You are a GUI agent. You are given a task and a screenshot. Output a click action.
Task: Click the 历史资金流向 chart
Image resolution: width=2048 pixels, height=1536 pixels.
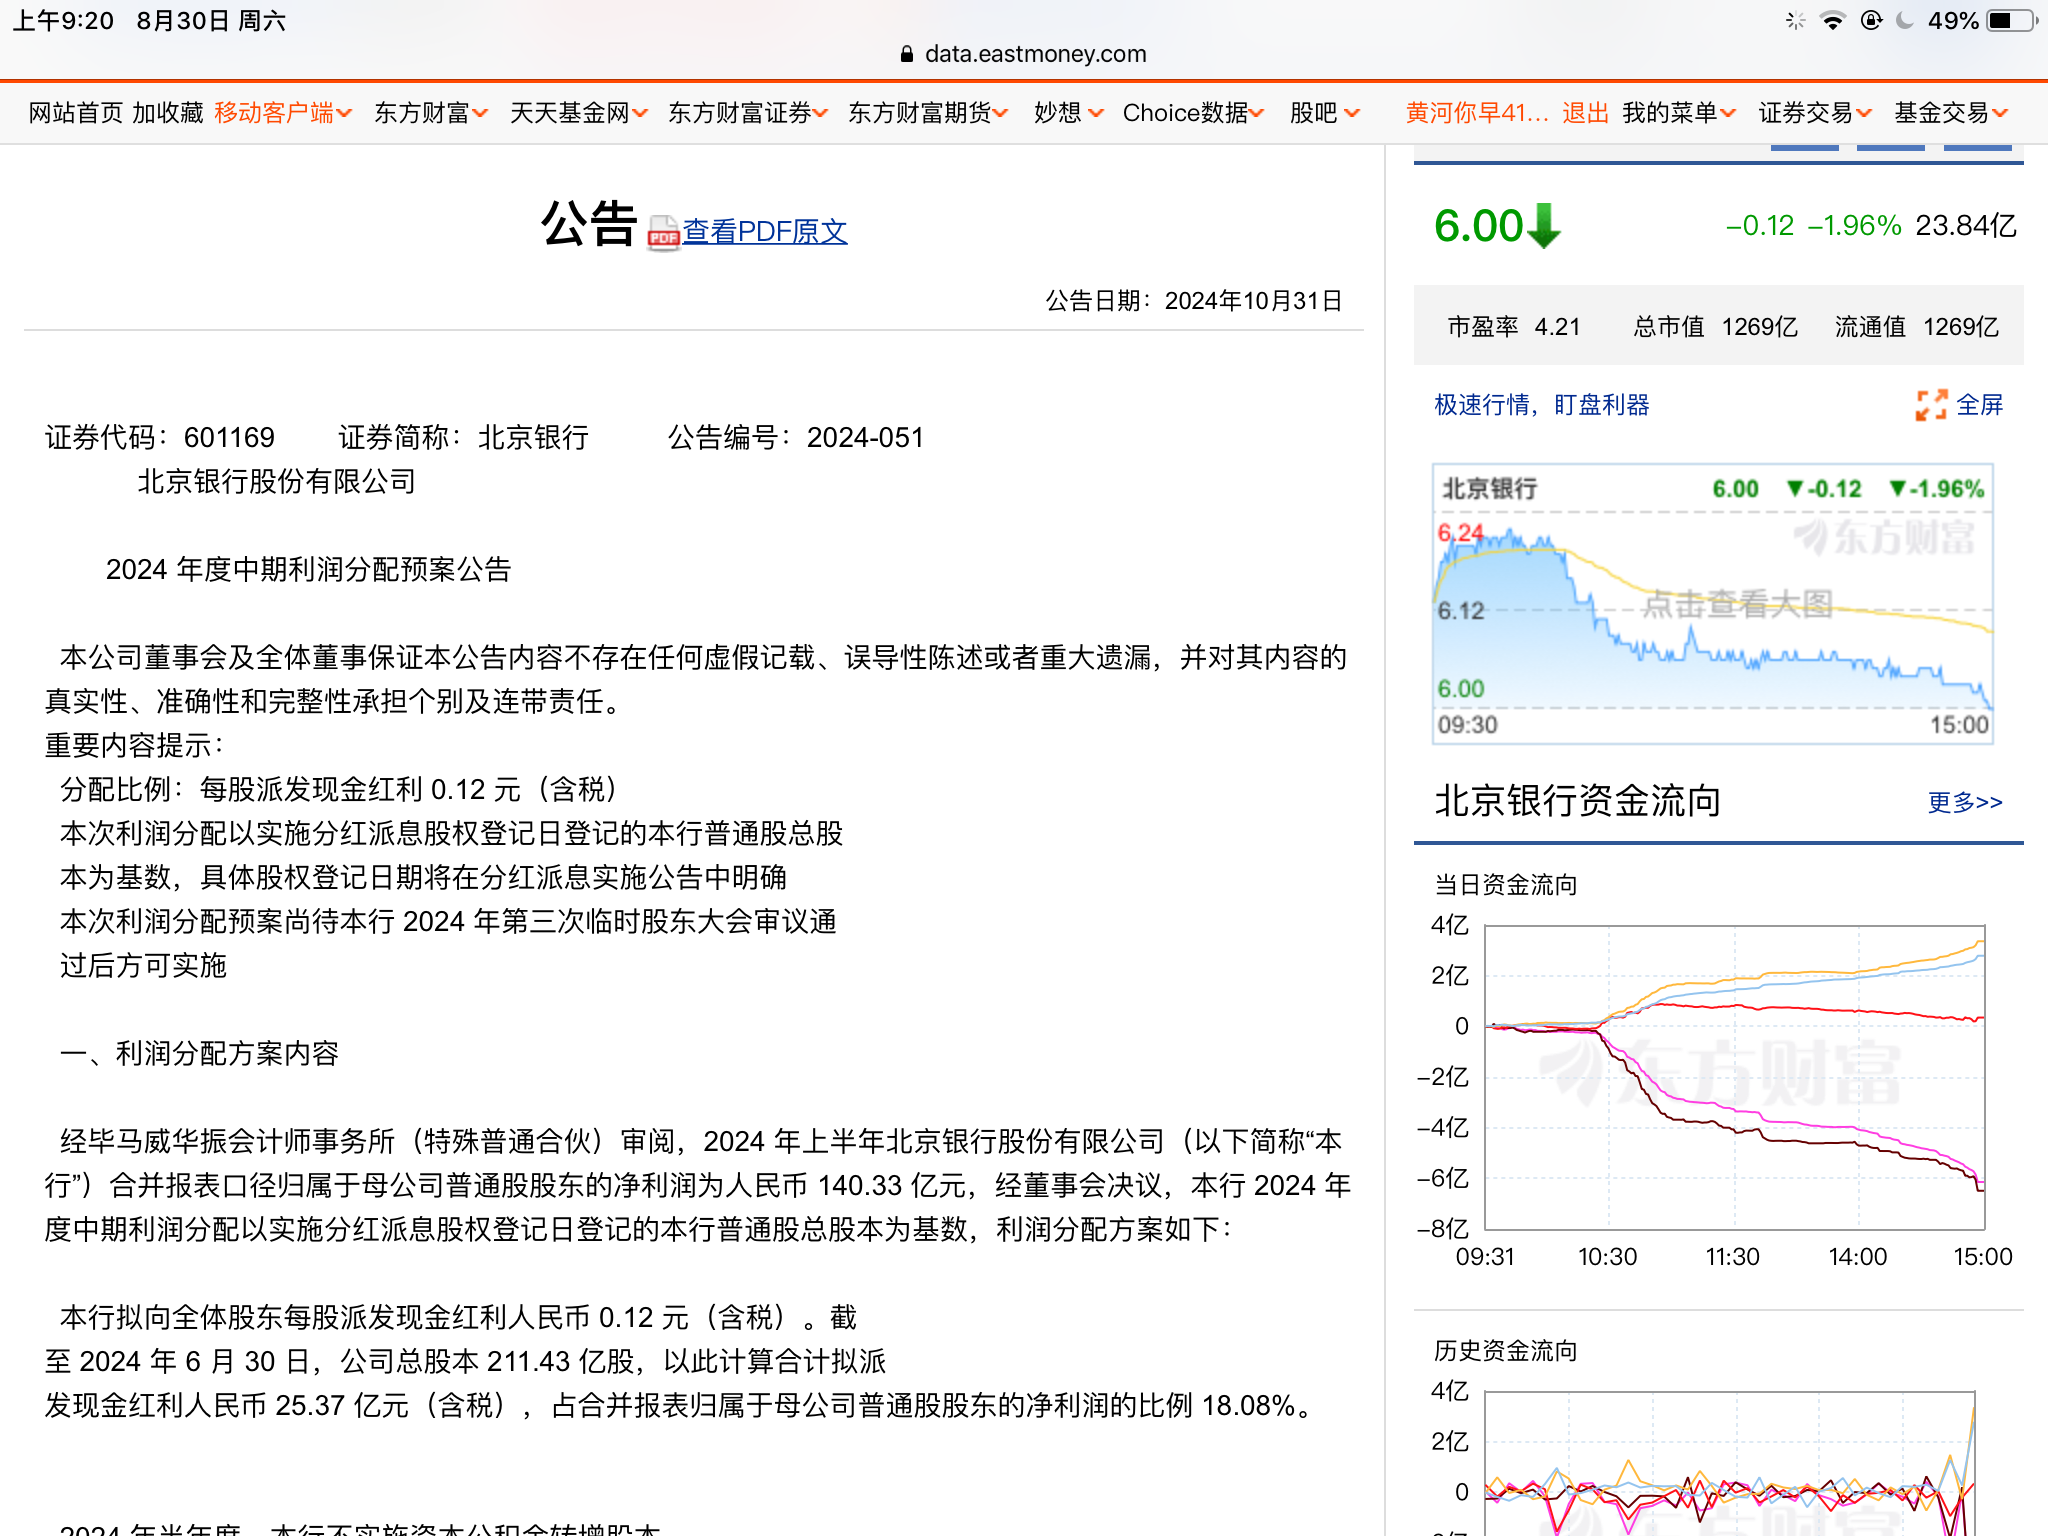pos(1730,1463)
